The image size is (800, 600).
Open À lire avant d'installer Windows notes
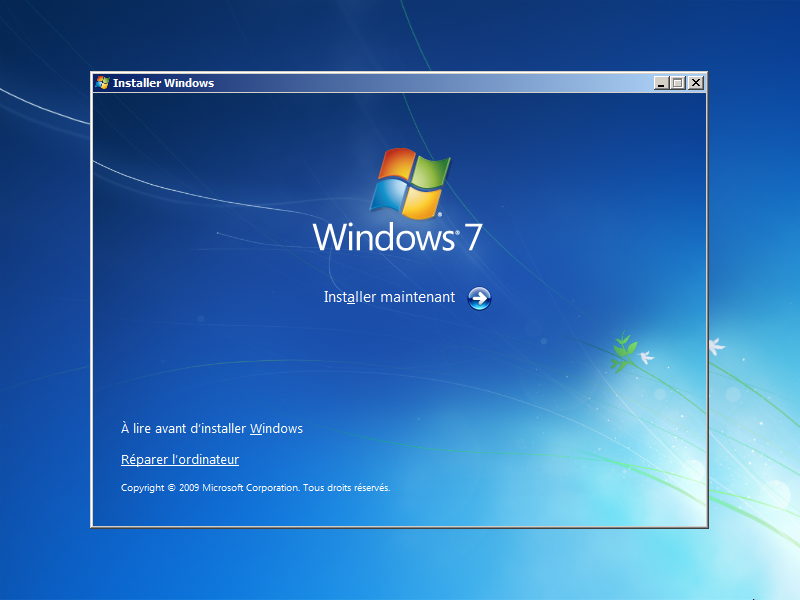(x=211, y=428)
